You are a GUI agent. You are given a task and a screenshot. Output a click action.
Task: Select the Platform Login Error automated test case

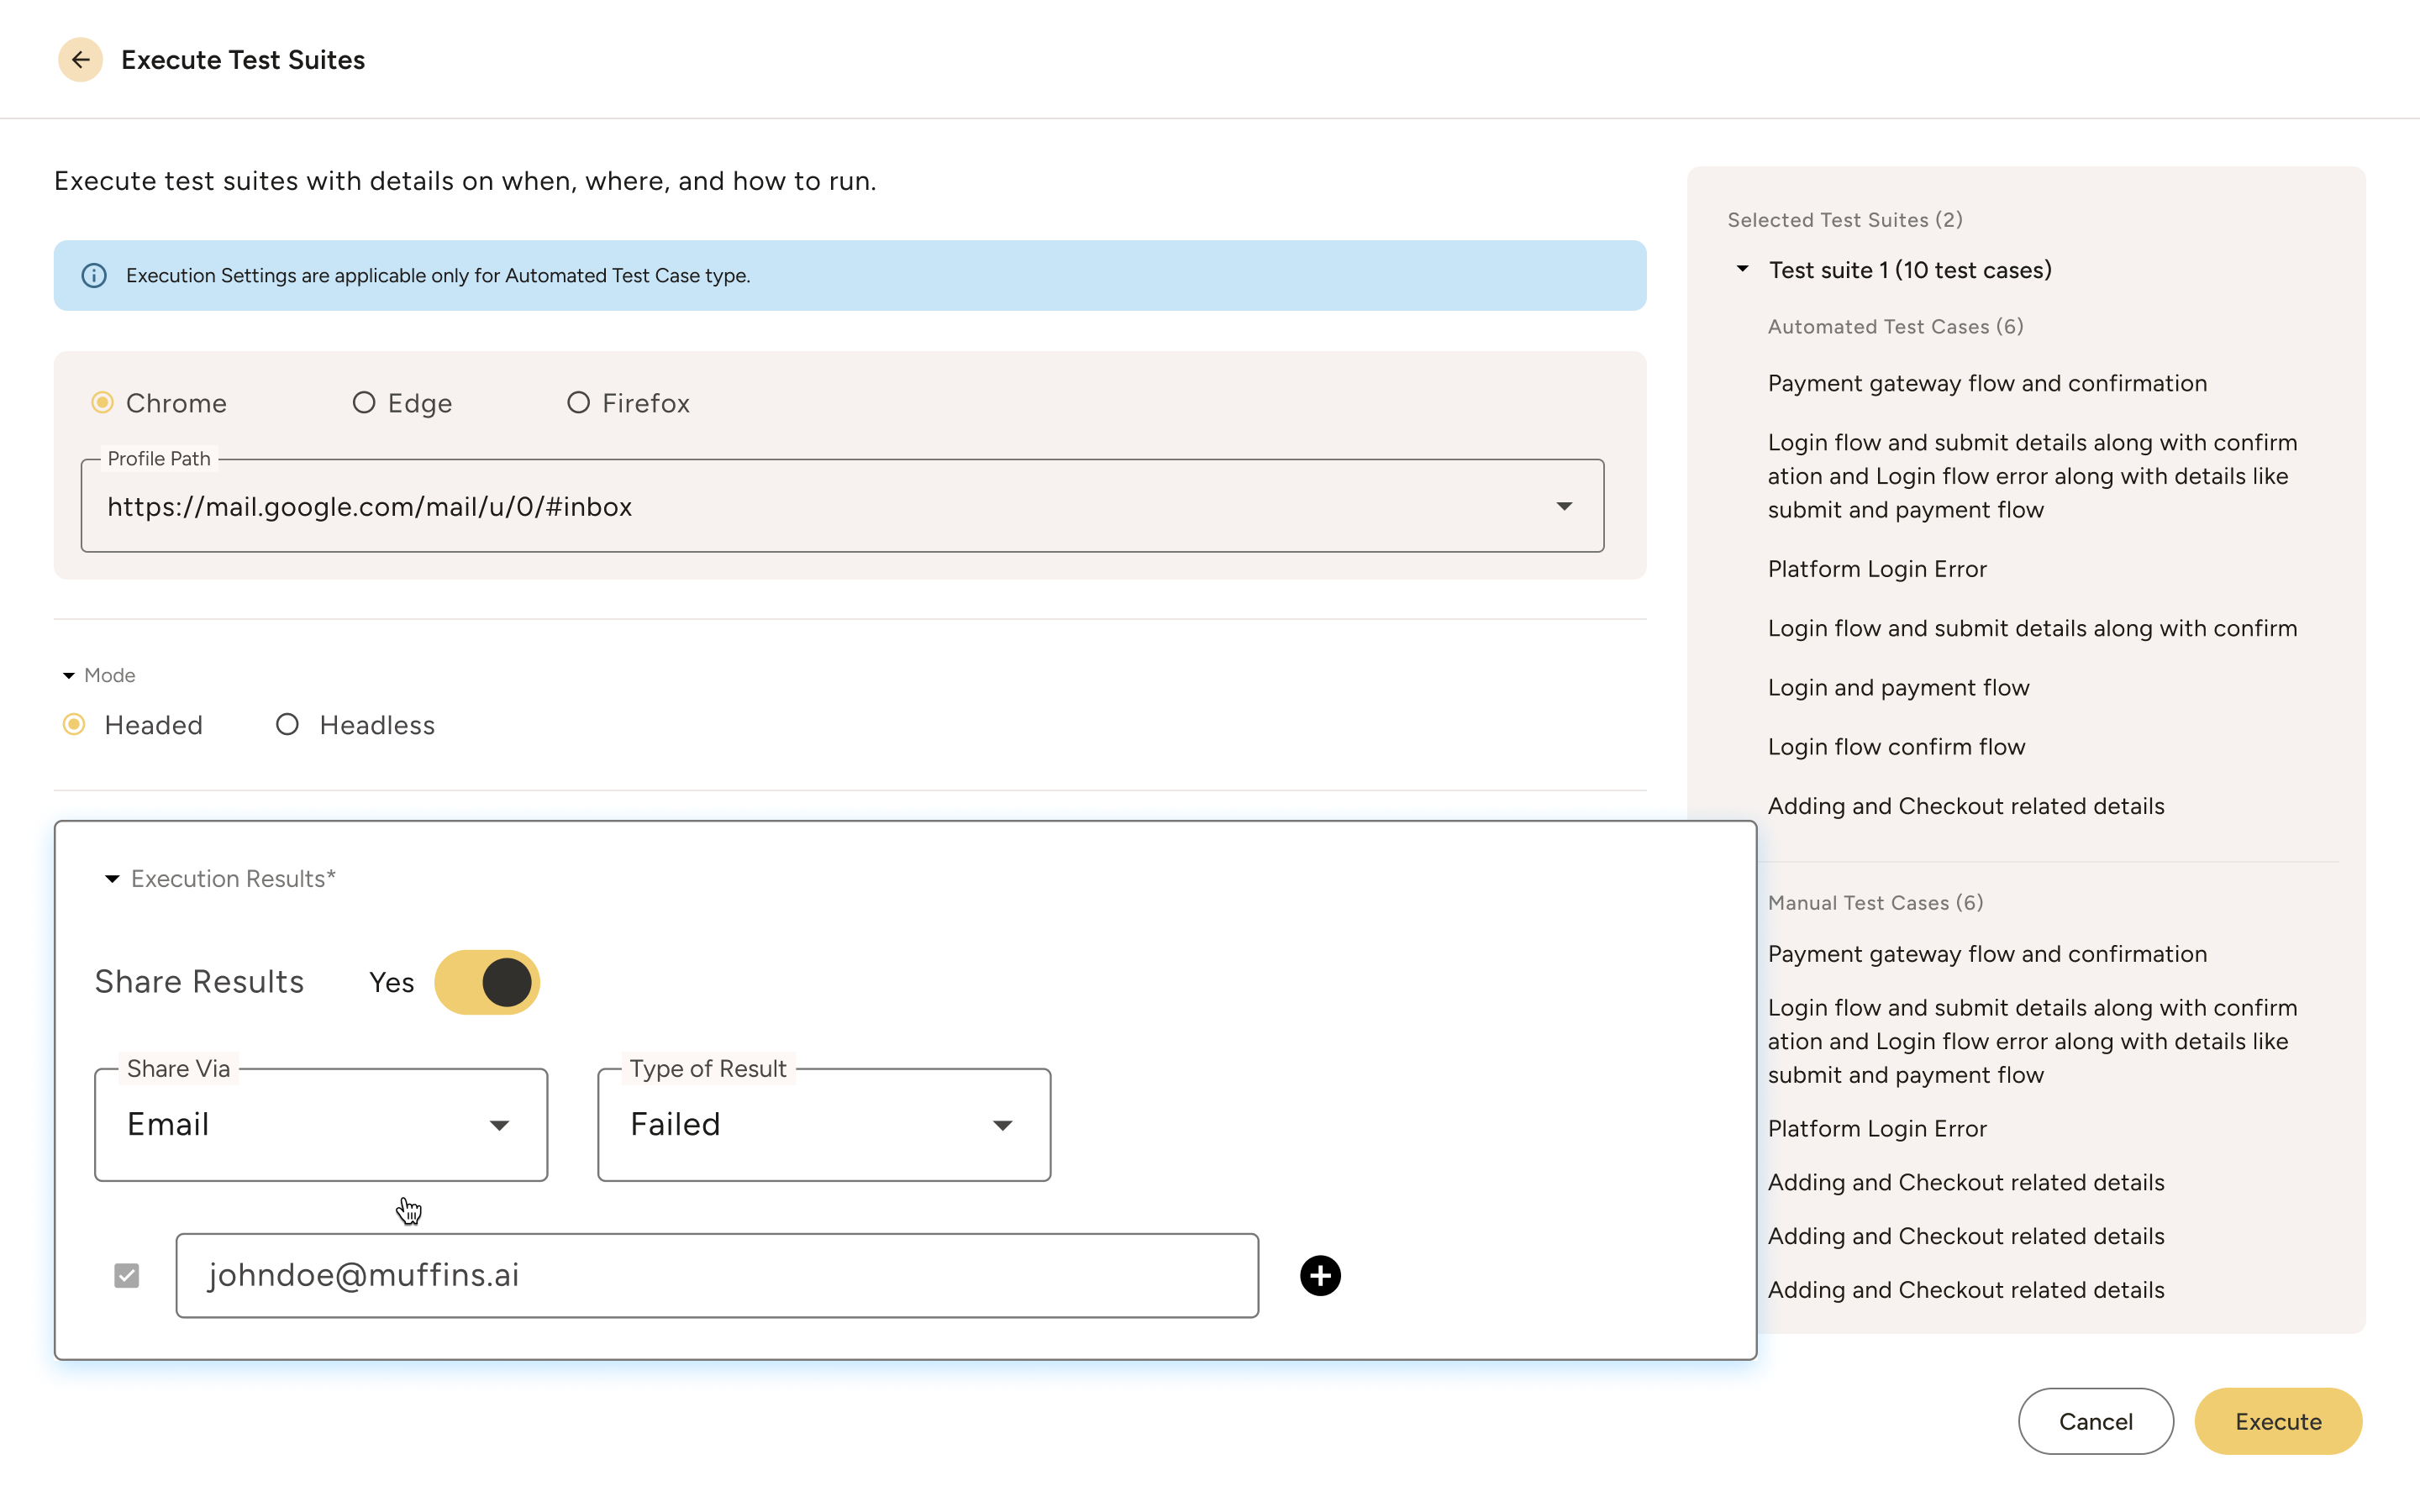1877,568
